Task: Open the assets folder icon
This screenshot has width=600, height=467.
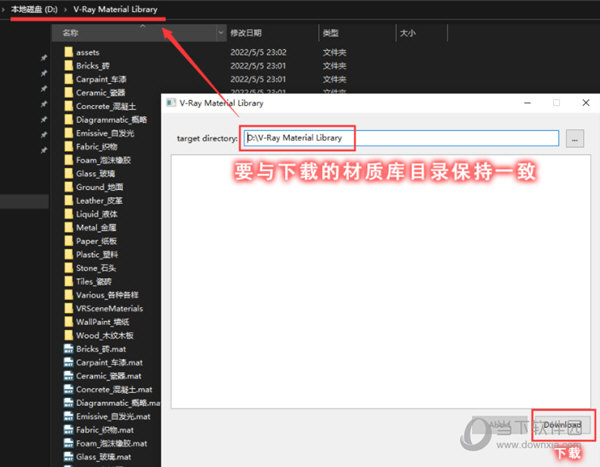Action: (x=68, y=52)
